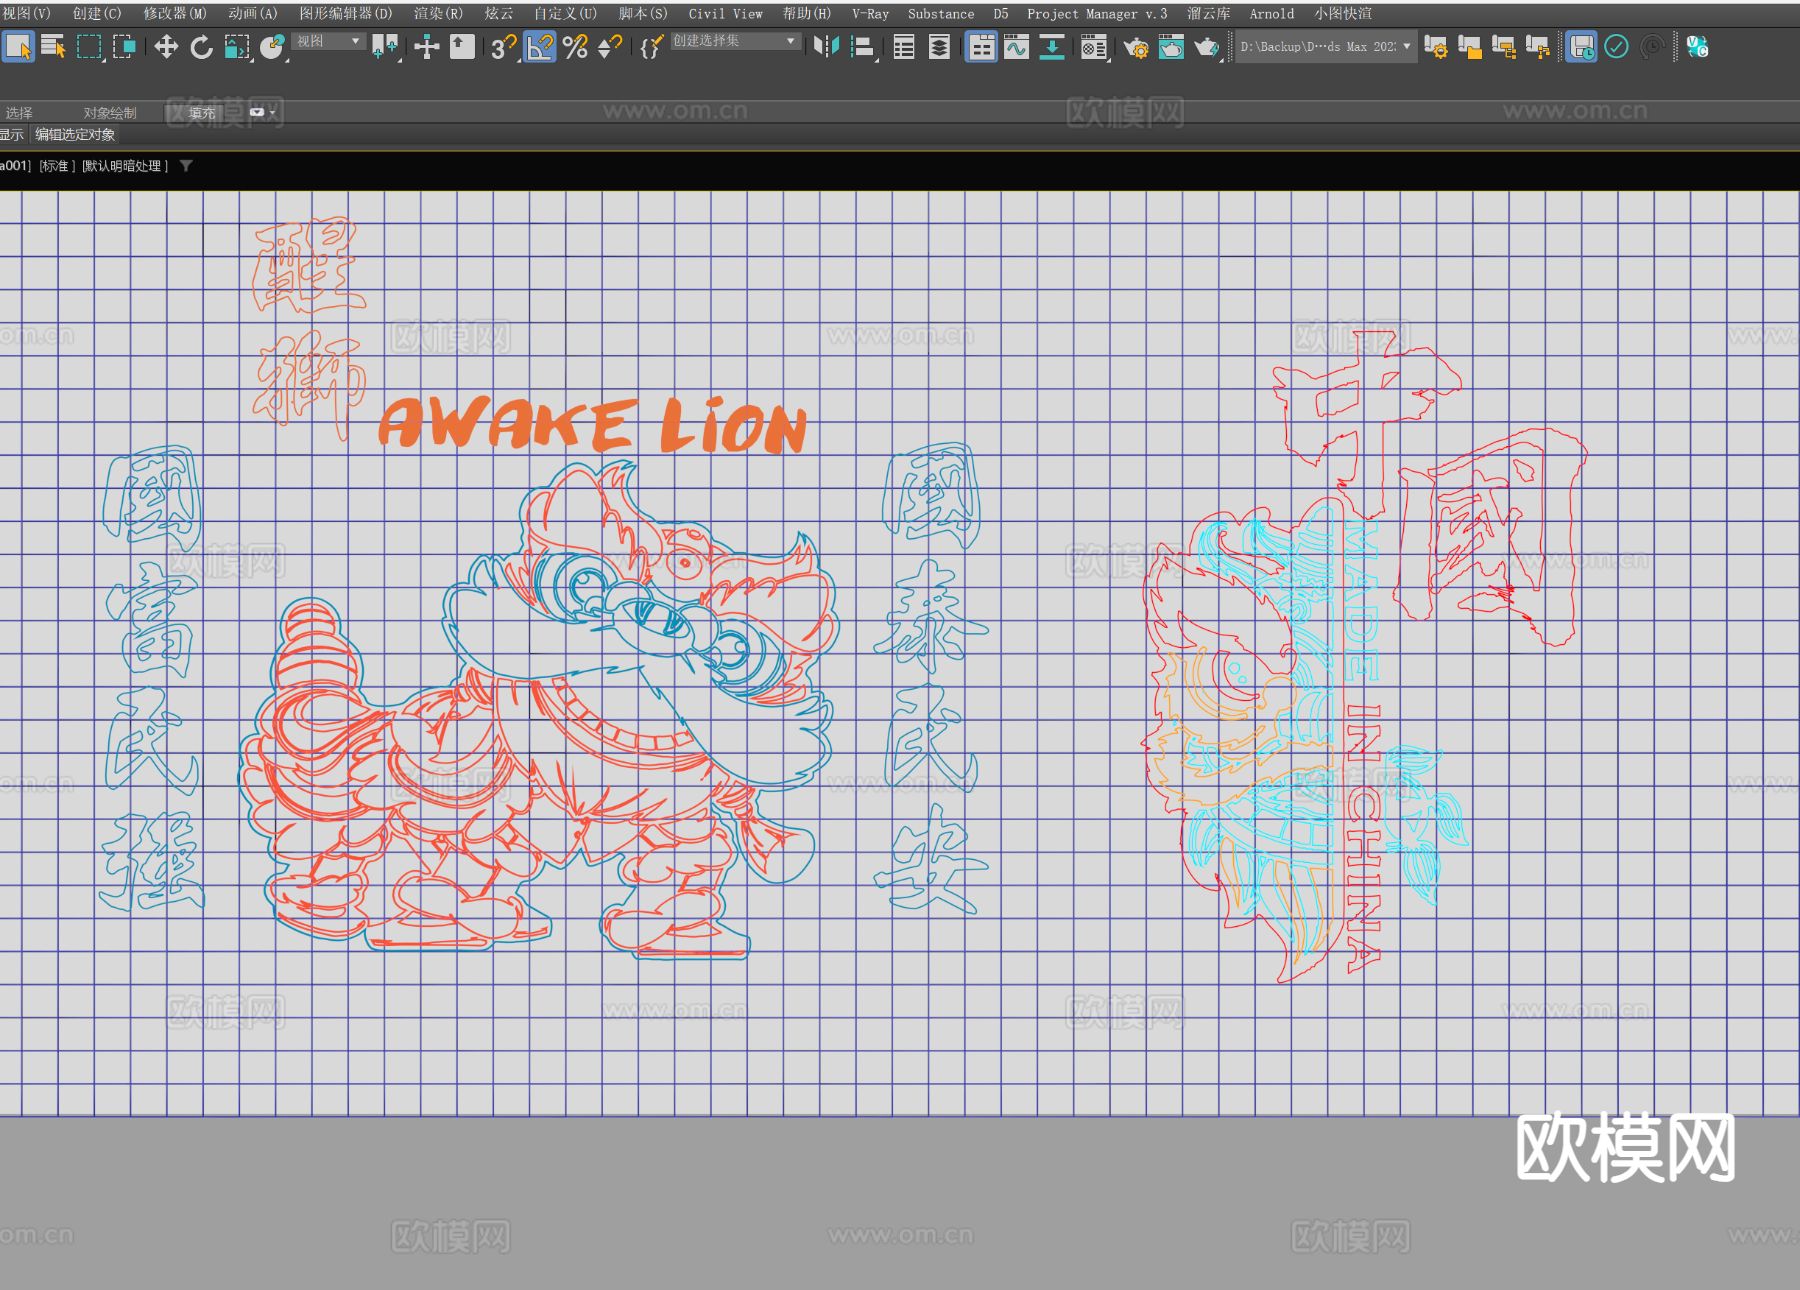
Task: Activate the Select and Move tool
Action: tap(166, 47)
